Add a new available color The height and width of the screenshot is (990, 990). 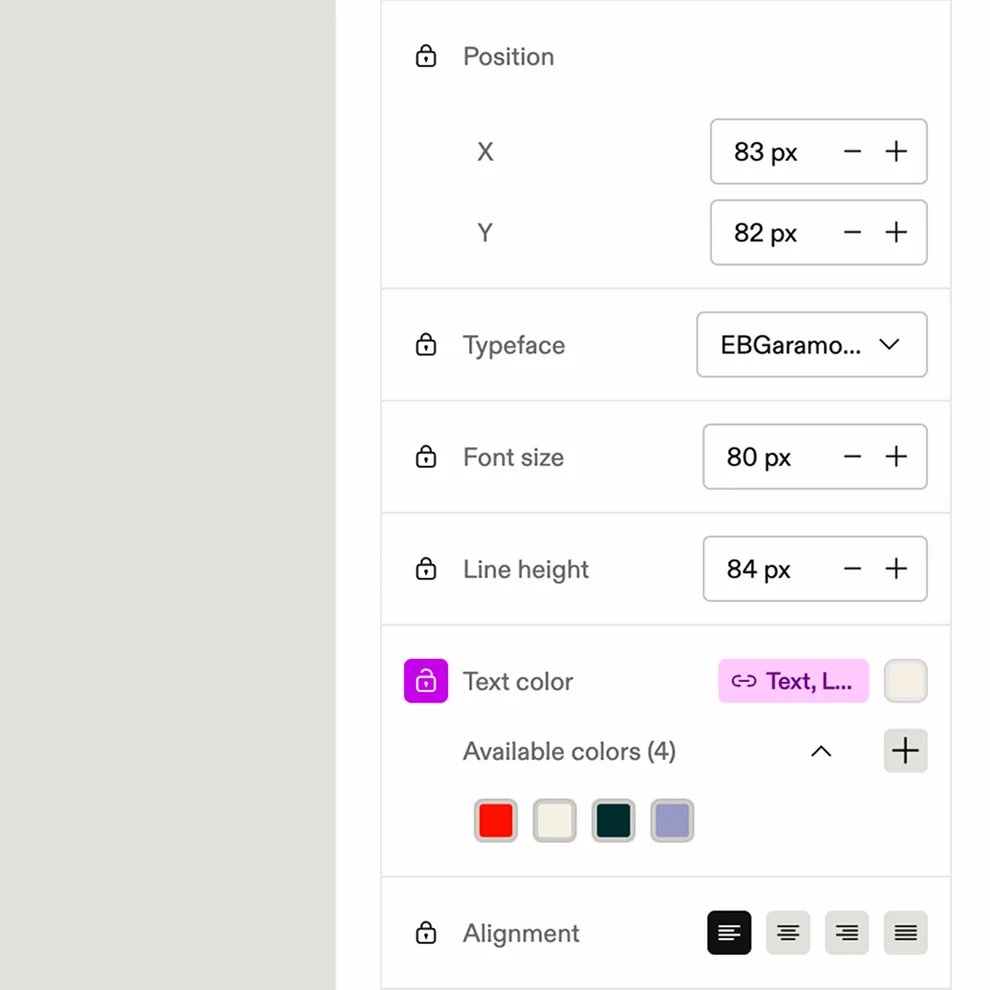905,751
